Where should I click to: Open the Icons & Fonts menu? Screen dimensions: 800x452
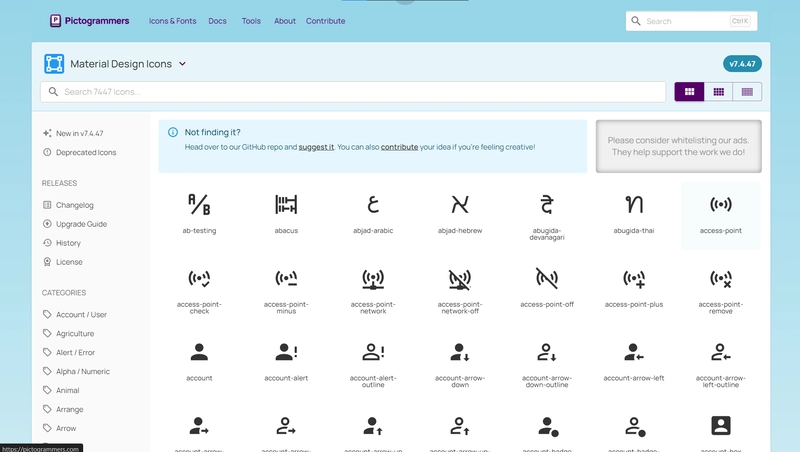[x=172, y=21]
